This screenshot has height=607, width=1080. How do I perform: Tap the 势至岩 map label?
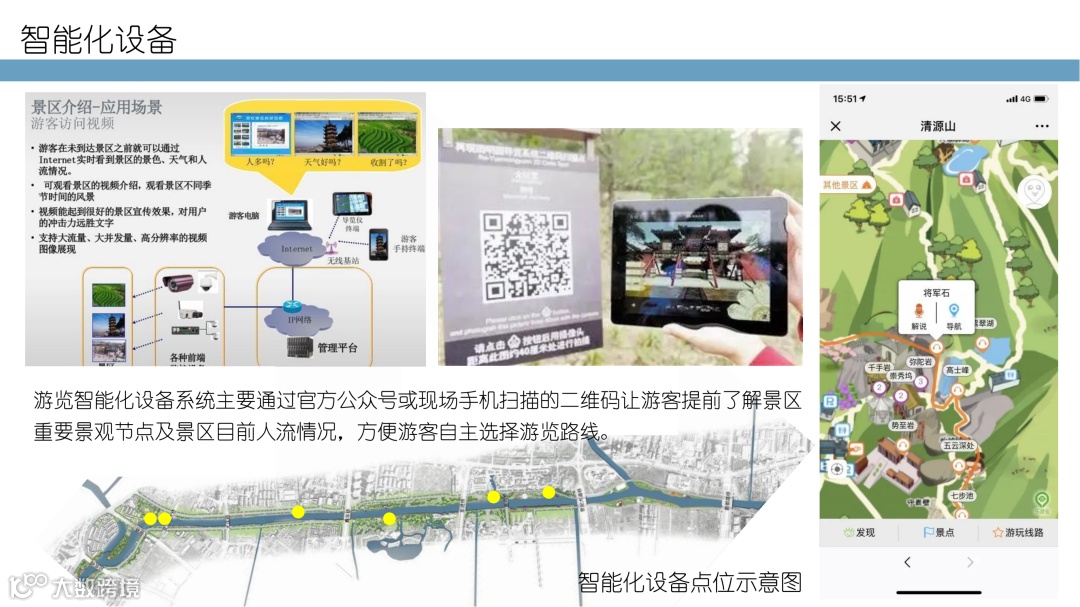tap(902, 425)
